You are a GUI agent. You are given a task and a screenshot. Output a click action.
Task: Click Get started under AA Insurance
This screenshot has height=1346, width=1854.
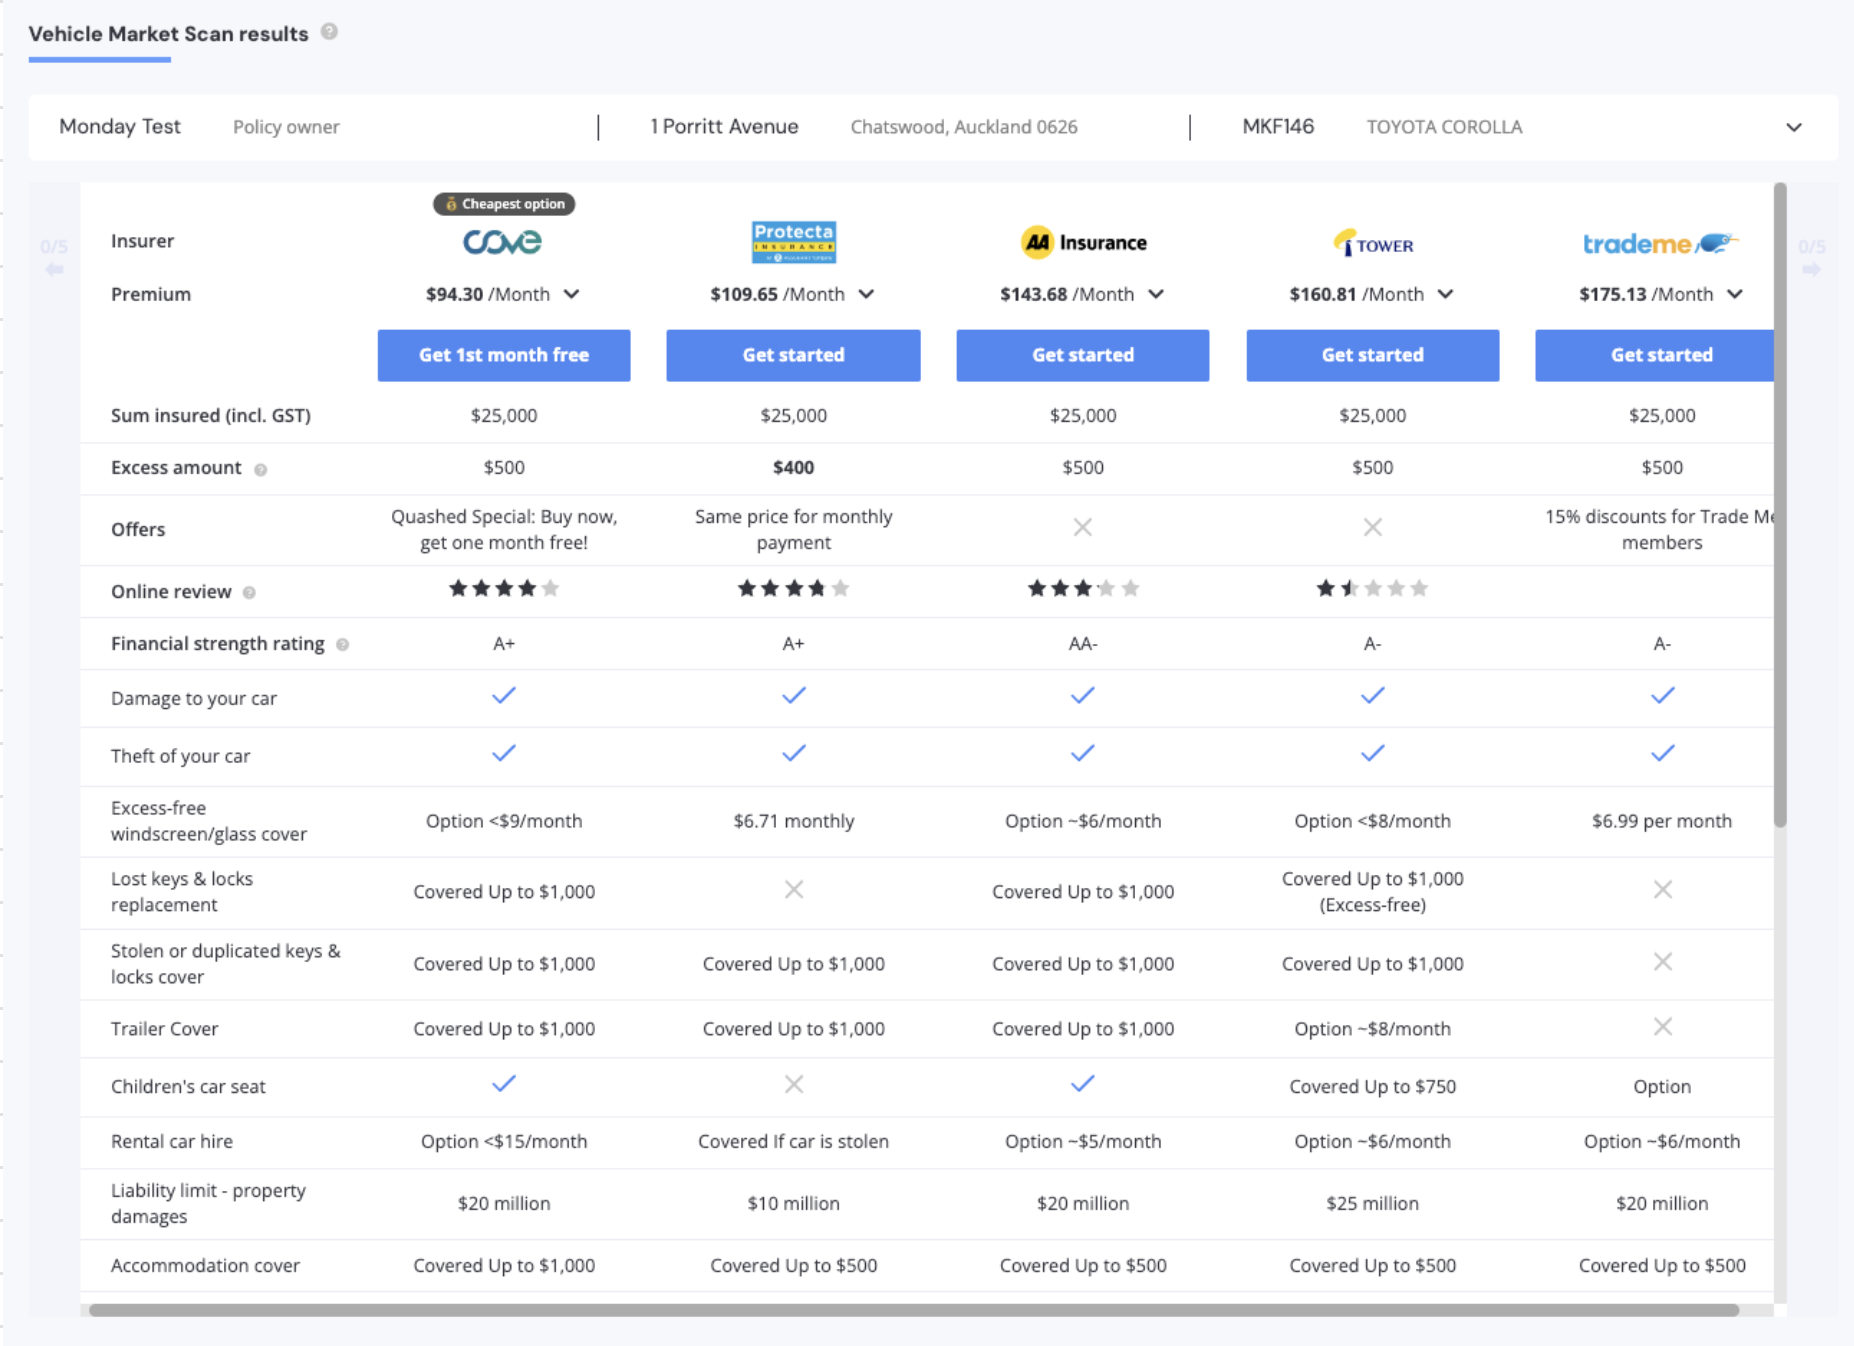click(1083, 355)
